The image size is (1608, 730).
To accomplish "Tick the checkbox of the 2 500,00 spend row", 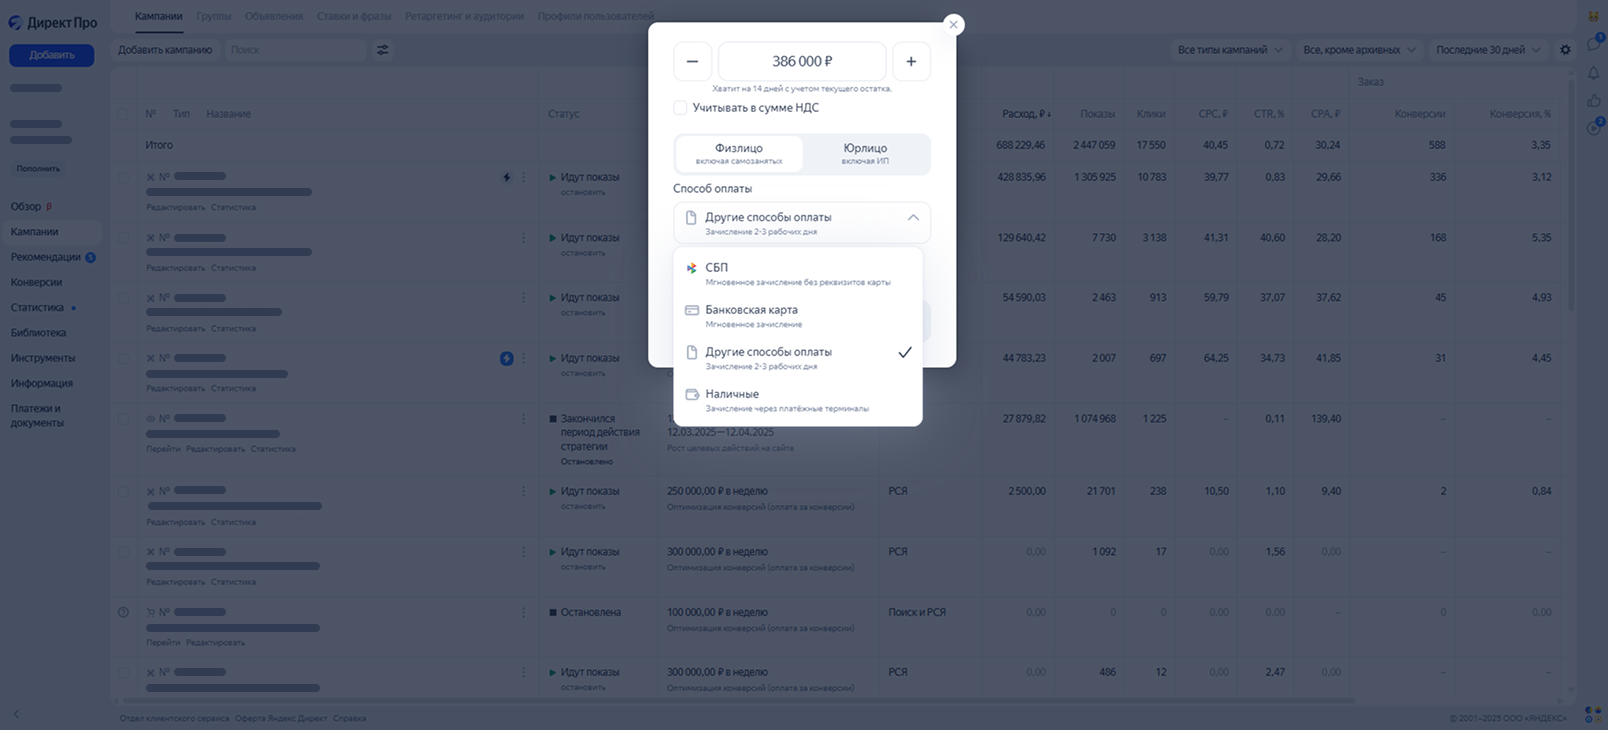I will [x=123, y=491].
